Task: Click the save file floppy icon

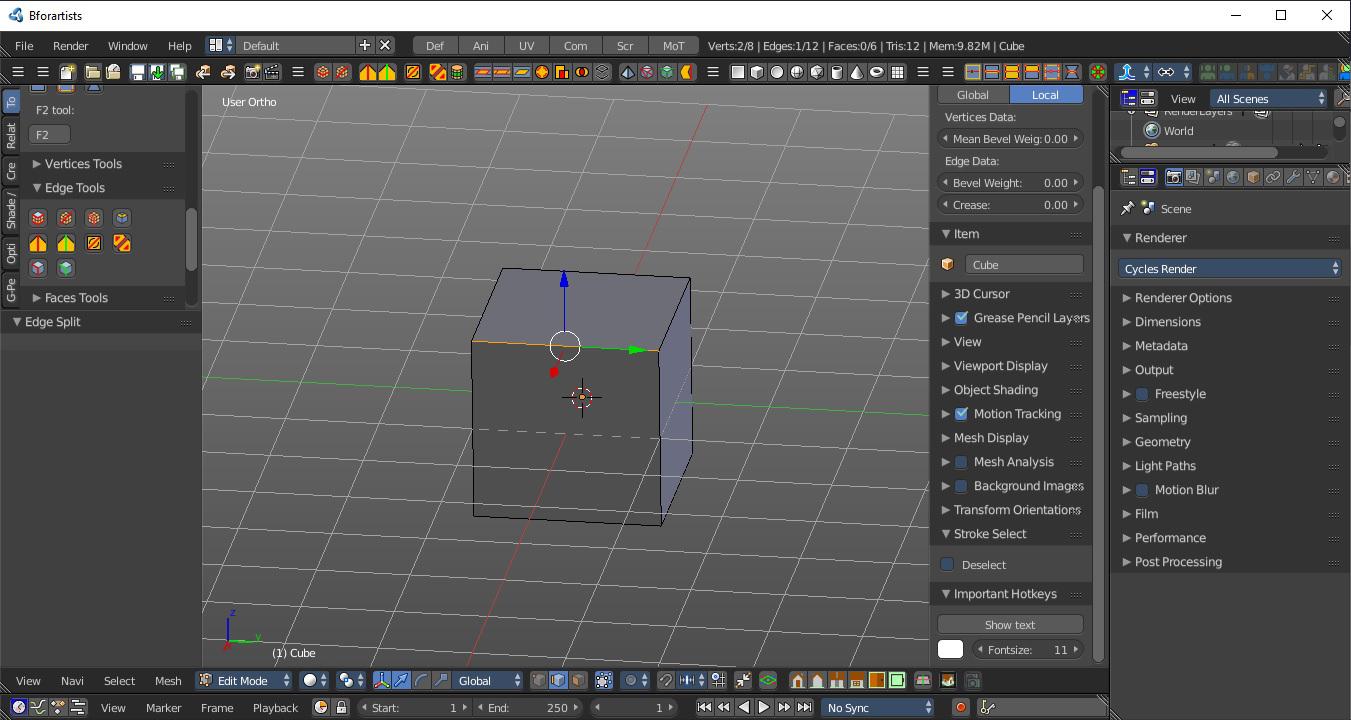Action: tap(138, 72)
